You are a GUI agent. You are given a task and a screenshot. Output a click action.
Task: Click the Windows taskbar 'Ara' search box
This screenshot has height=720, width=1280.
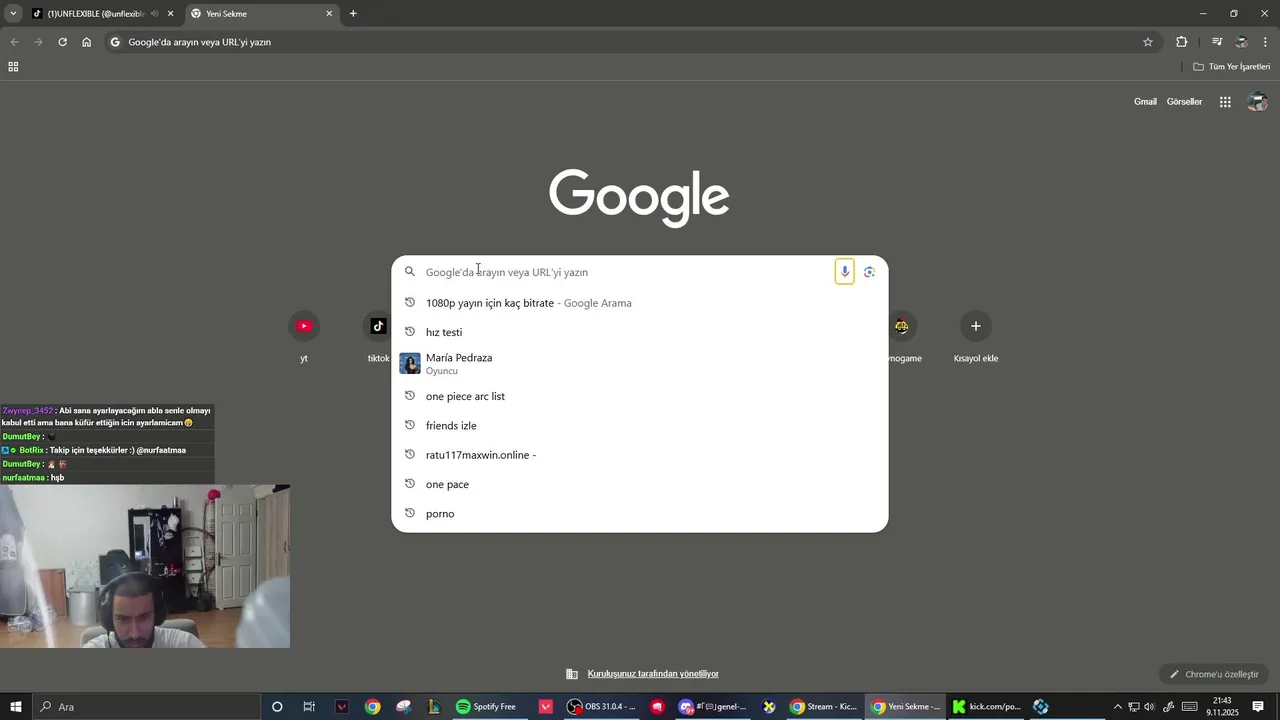click(145, 707)
